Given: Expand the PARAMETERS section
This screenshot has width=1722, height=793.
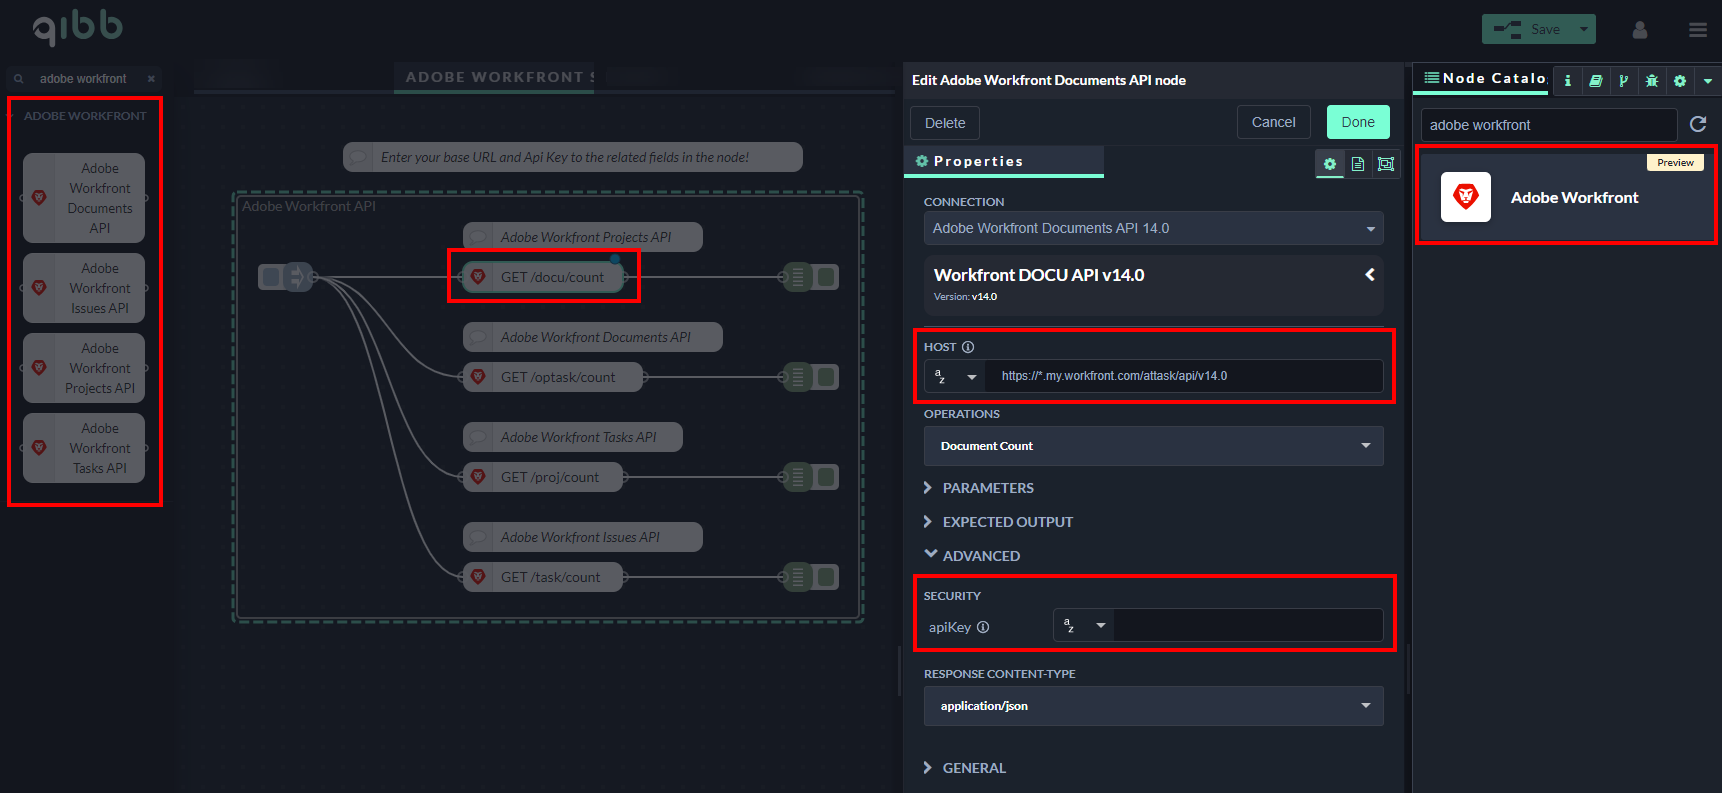Looking at the screenshot, I should [x=987, y=488].
